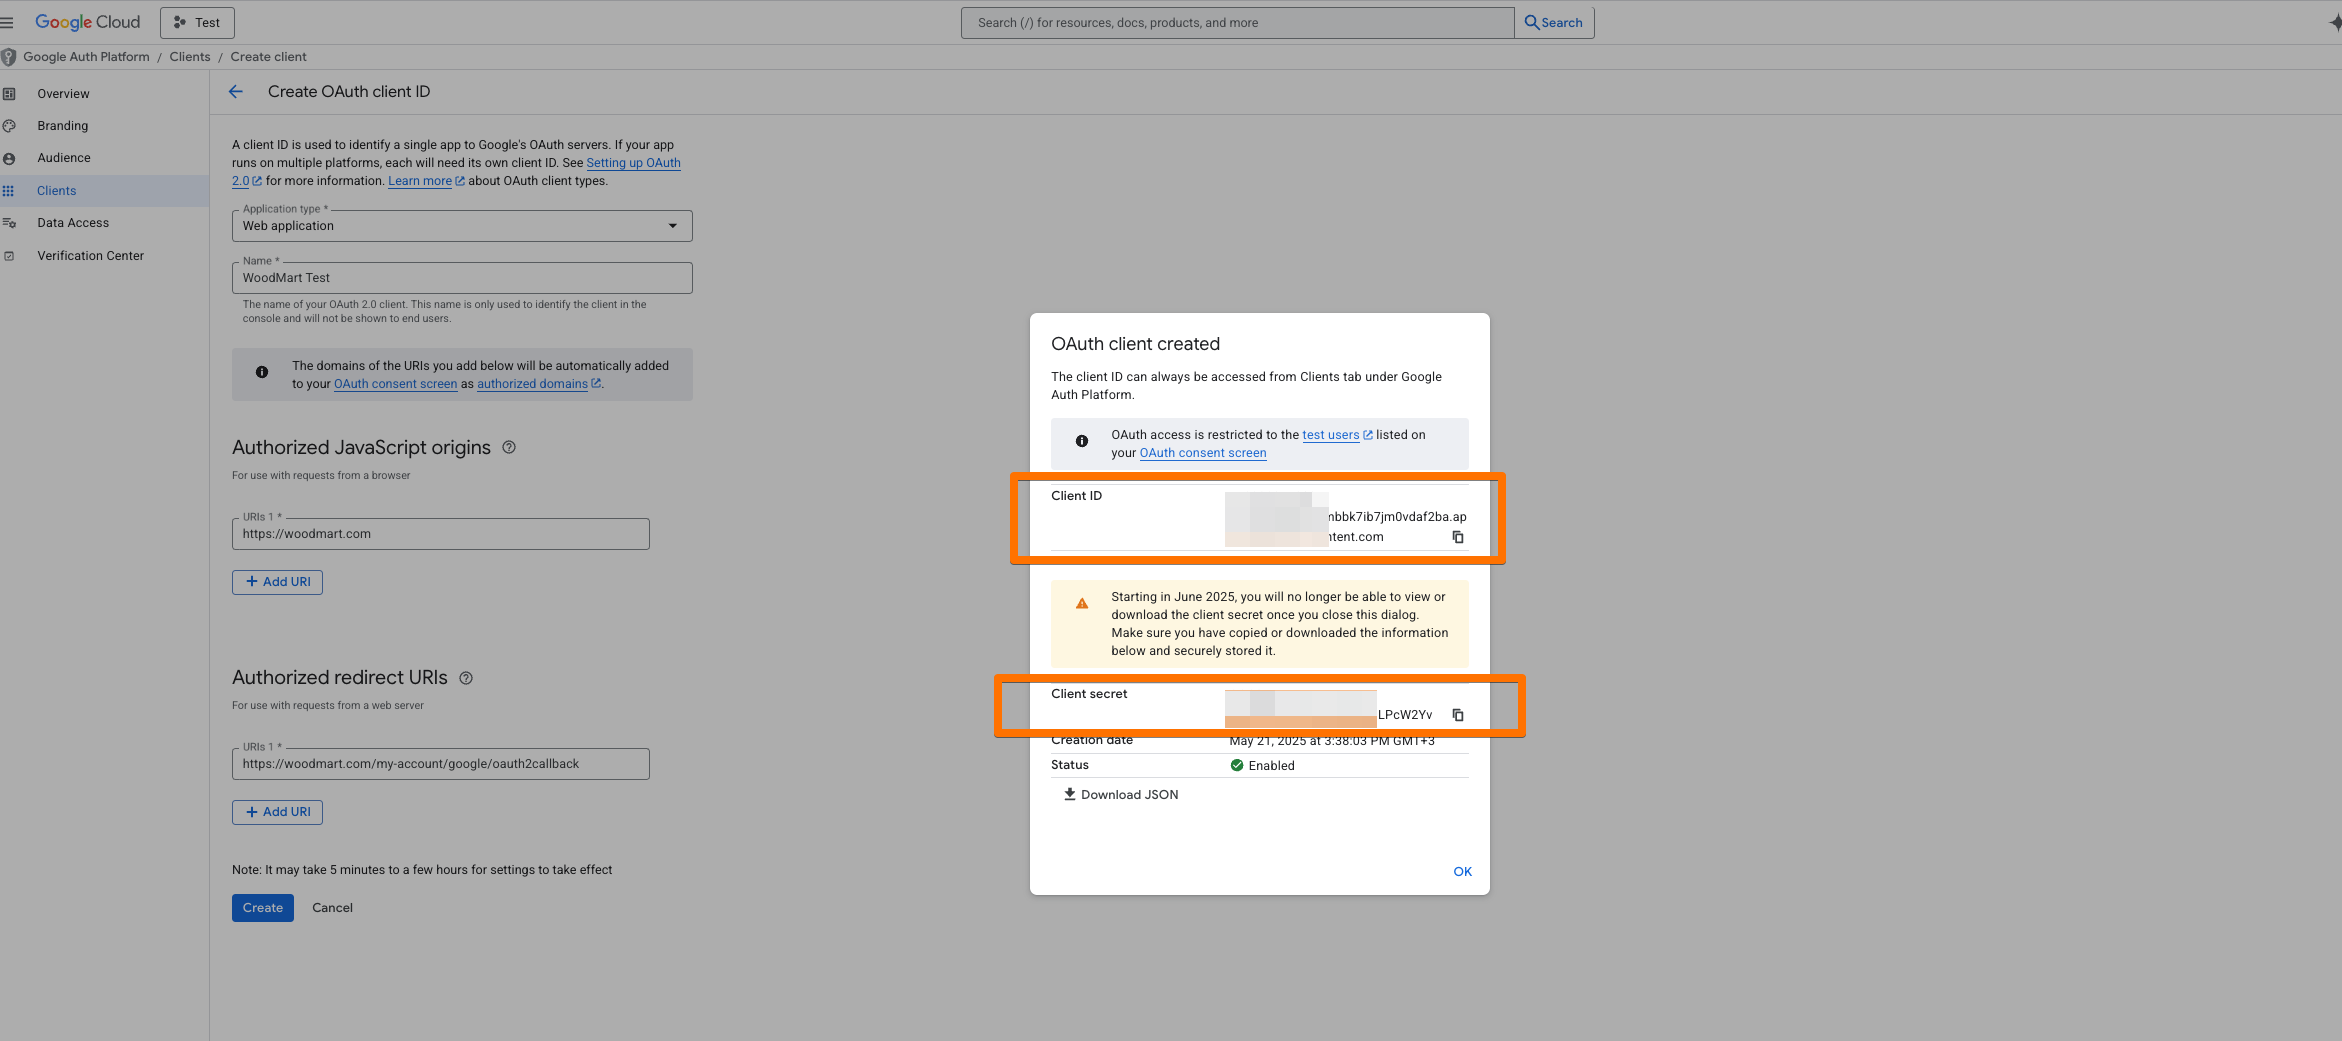Click the search bar for resources
2342x1041 pixels.
pyautogui.click(x=1237, y=22)
